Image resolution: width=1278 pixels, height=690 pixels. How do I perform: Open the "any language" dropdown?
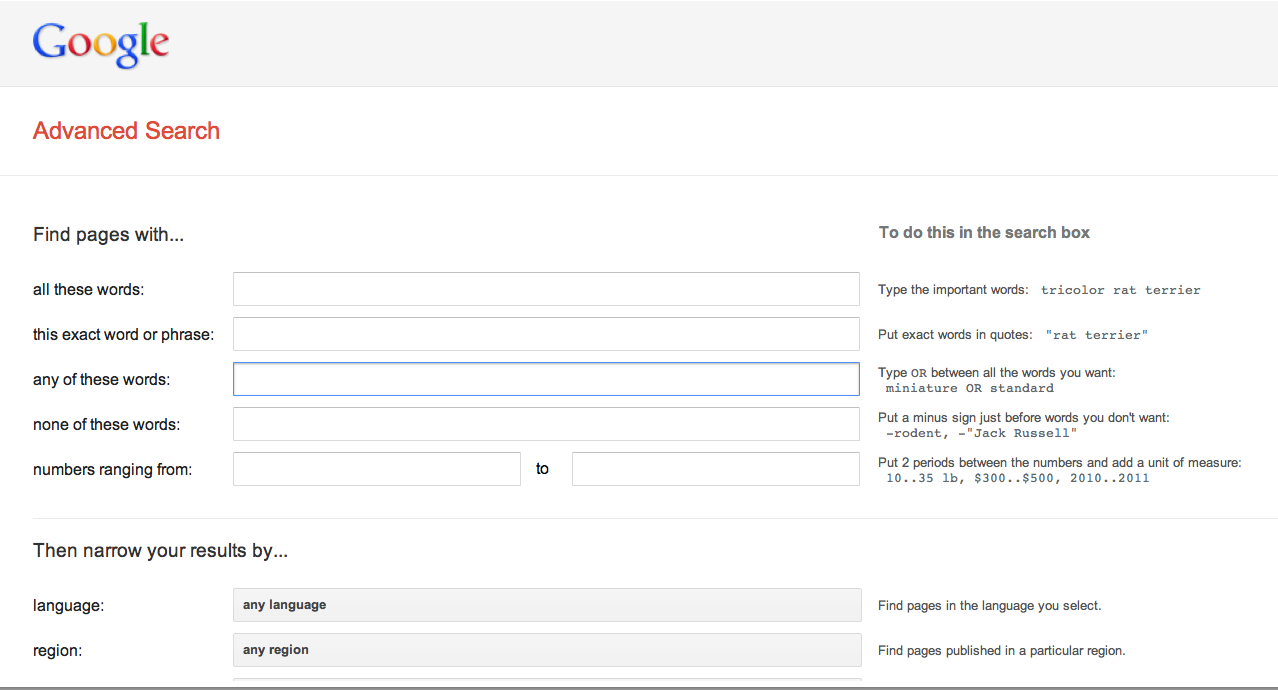click(x=547, y=605)
